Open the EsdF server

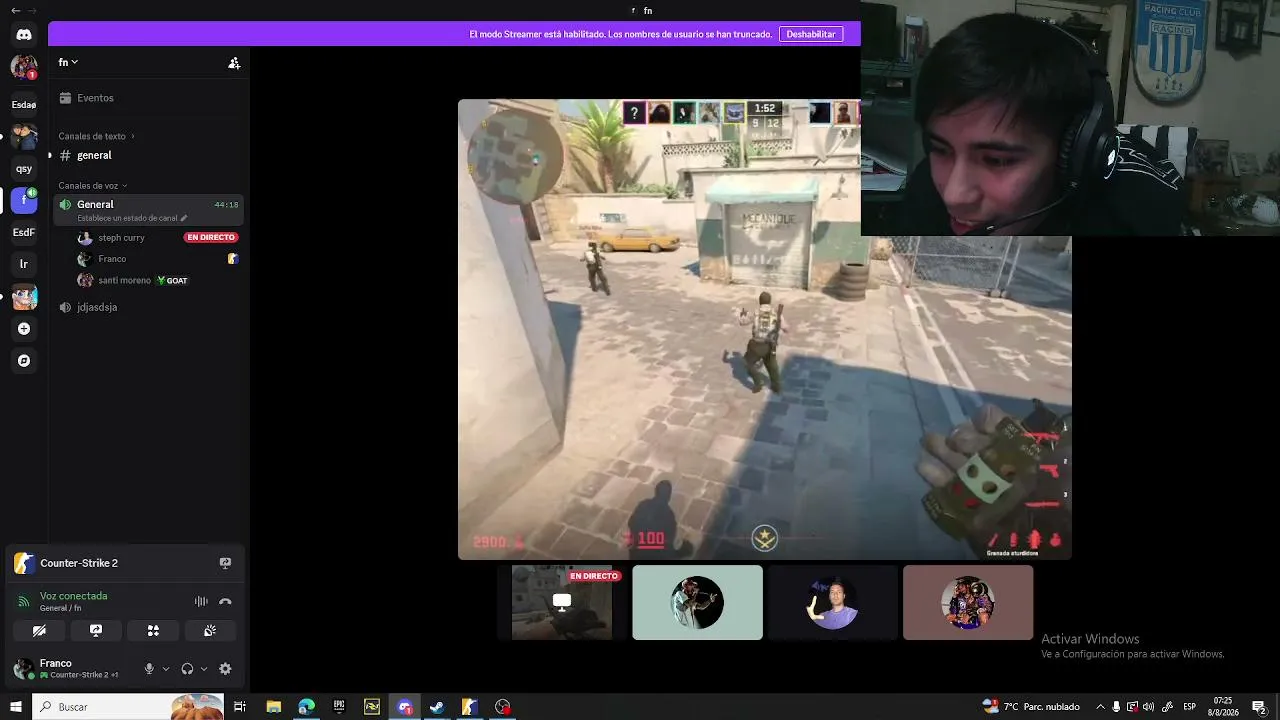24,232
